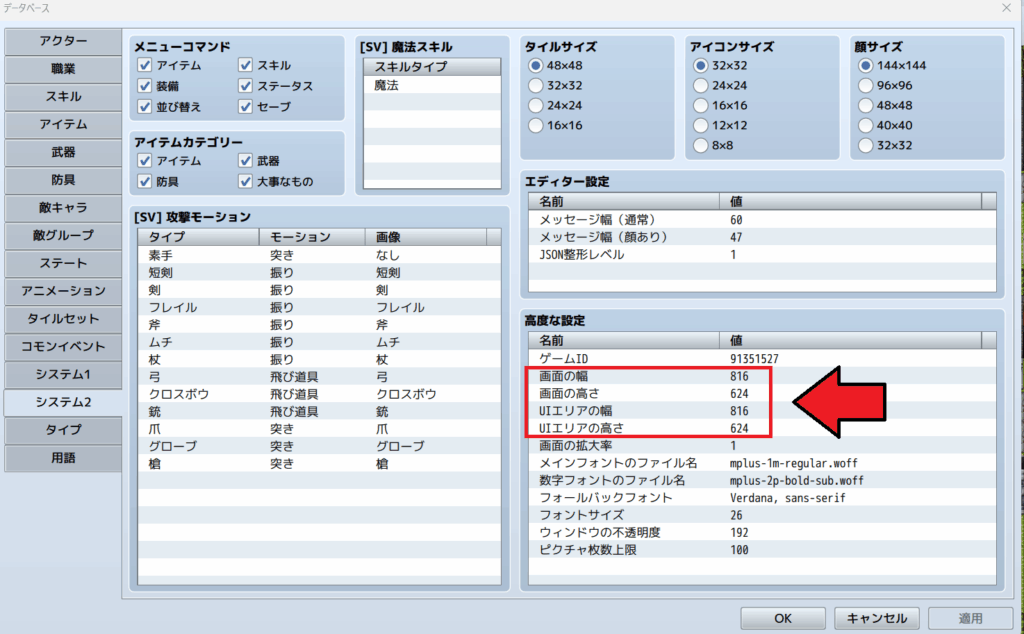Select the 槍 attack motion row
Viewport: 1024px width, 634px height.
319,464
